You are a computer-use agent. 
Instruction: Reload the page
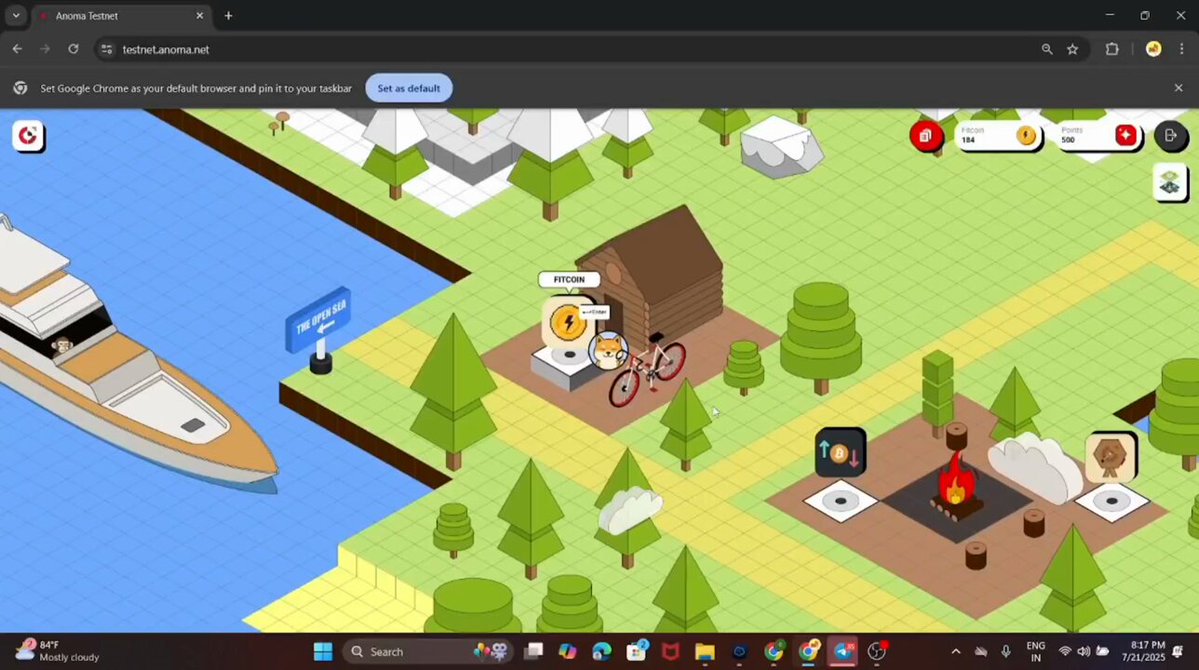point(73,49)
